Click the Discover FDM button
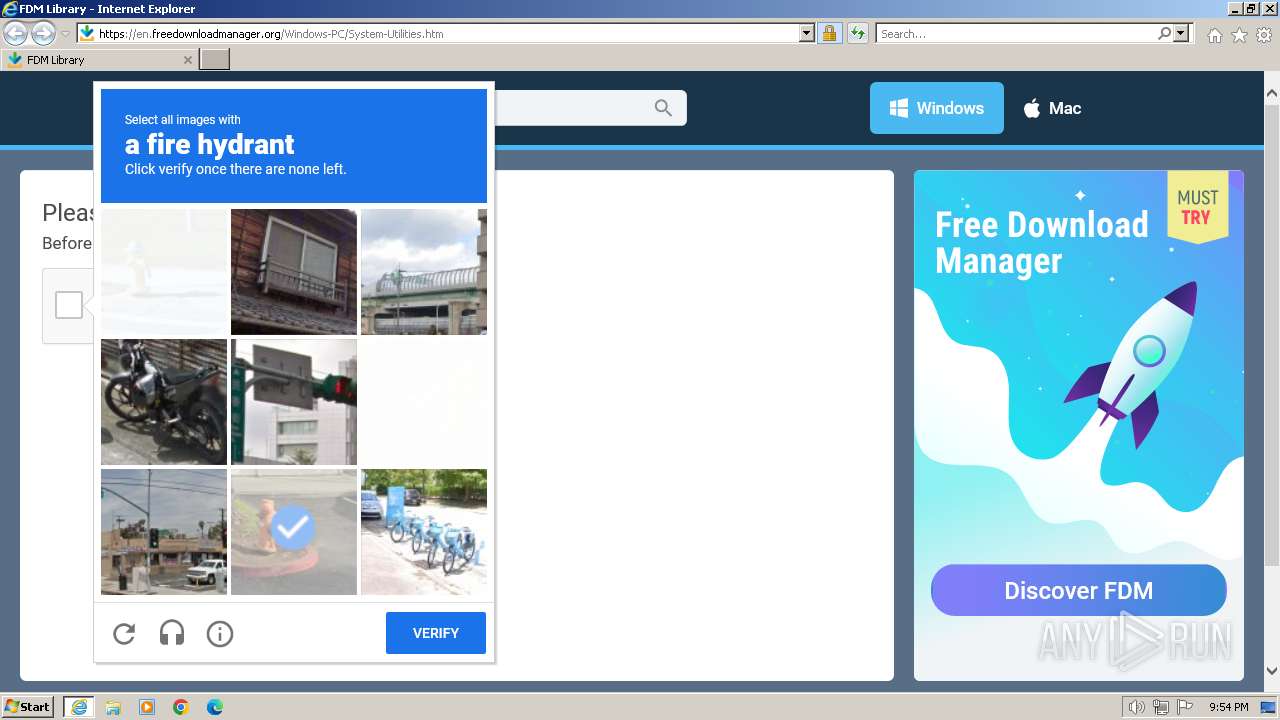Image resolution: width=1280 pixels, height=720 pixels. 1078,590
